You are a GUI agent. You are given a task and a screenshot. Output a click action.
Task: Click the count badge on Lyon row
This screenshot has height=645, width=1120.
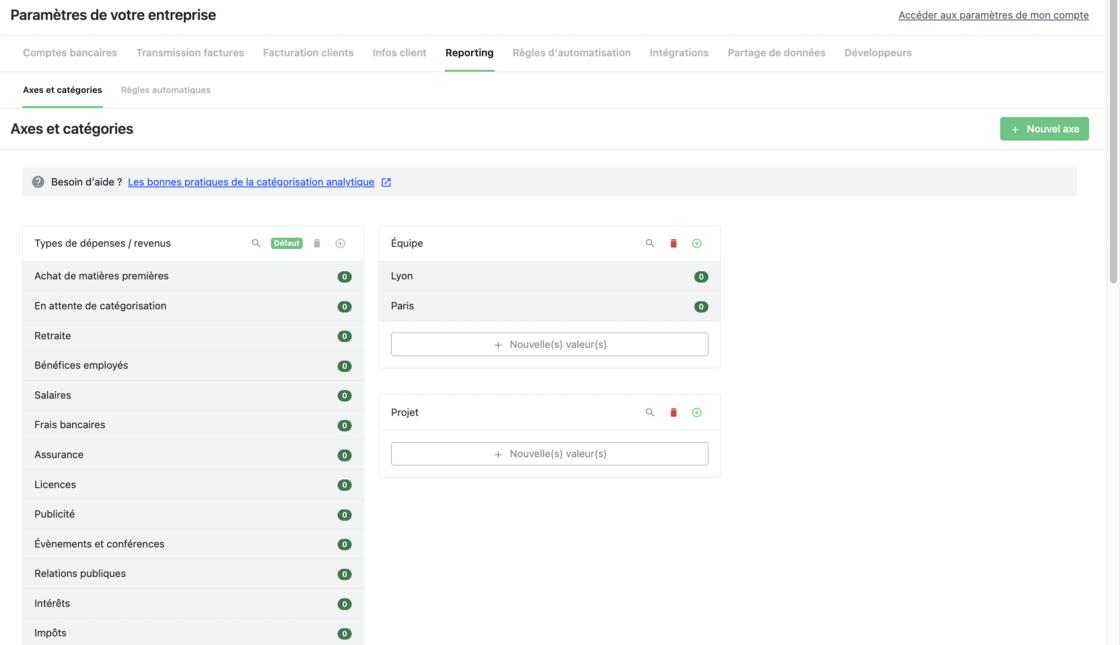coord(701,277)
